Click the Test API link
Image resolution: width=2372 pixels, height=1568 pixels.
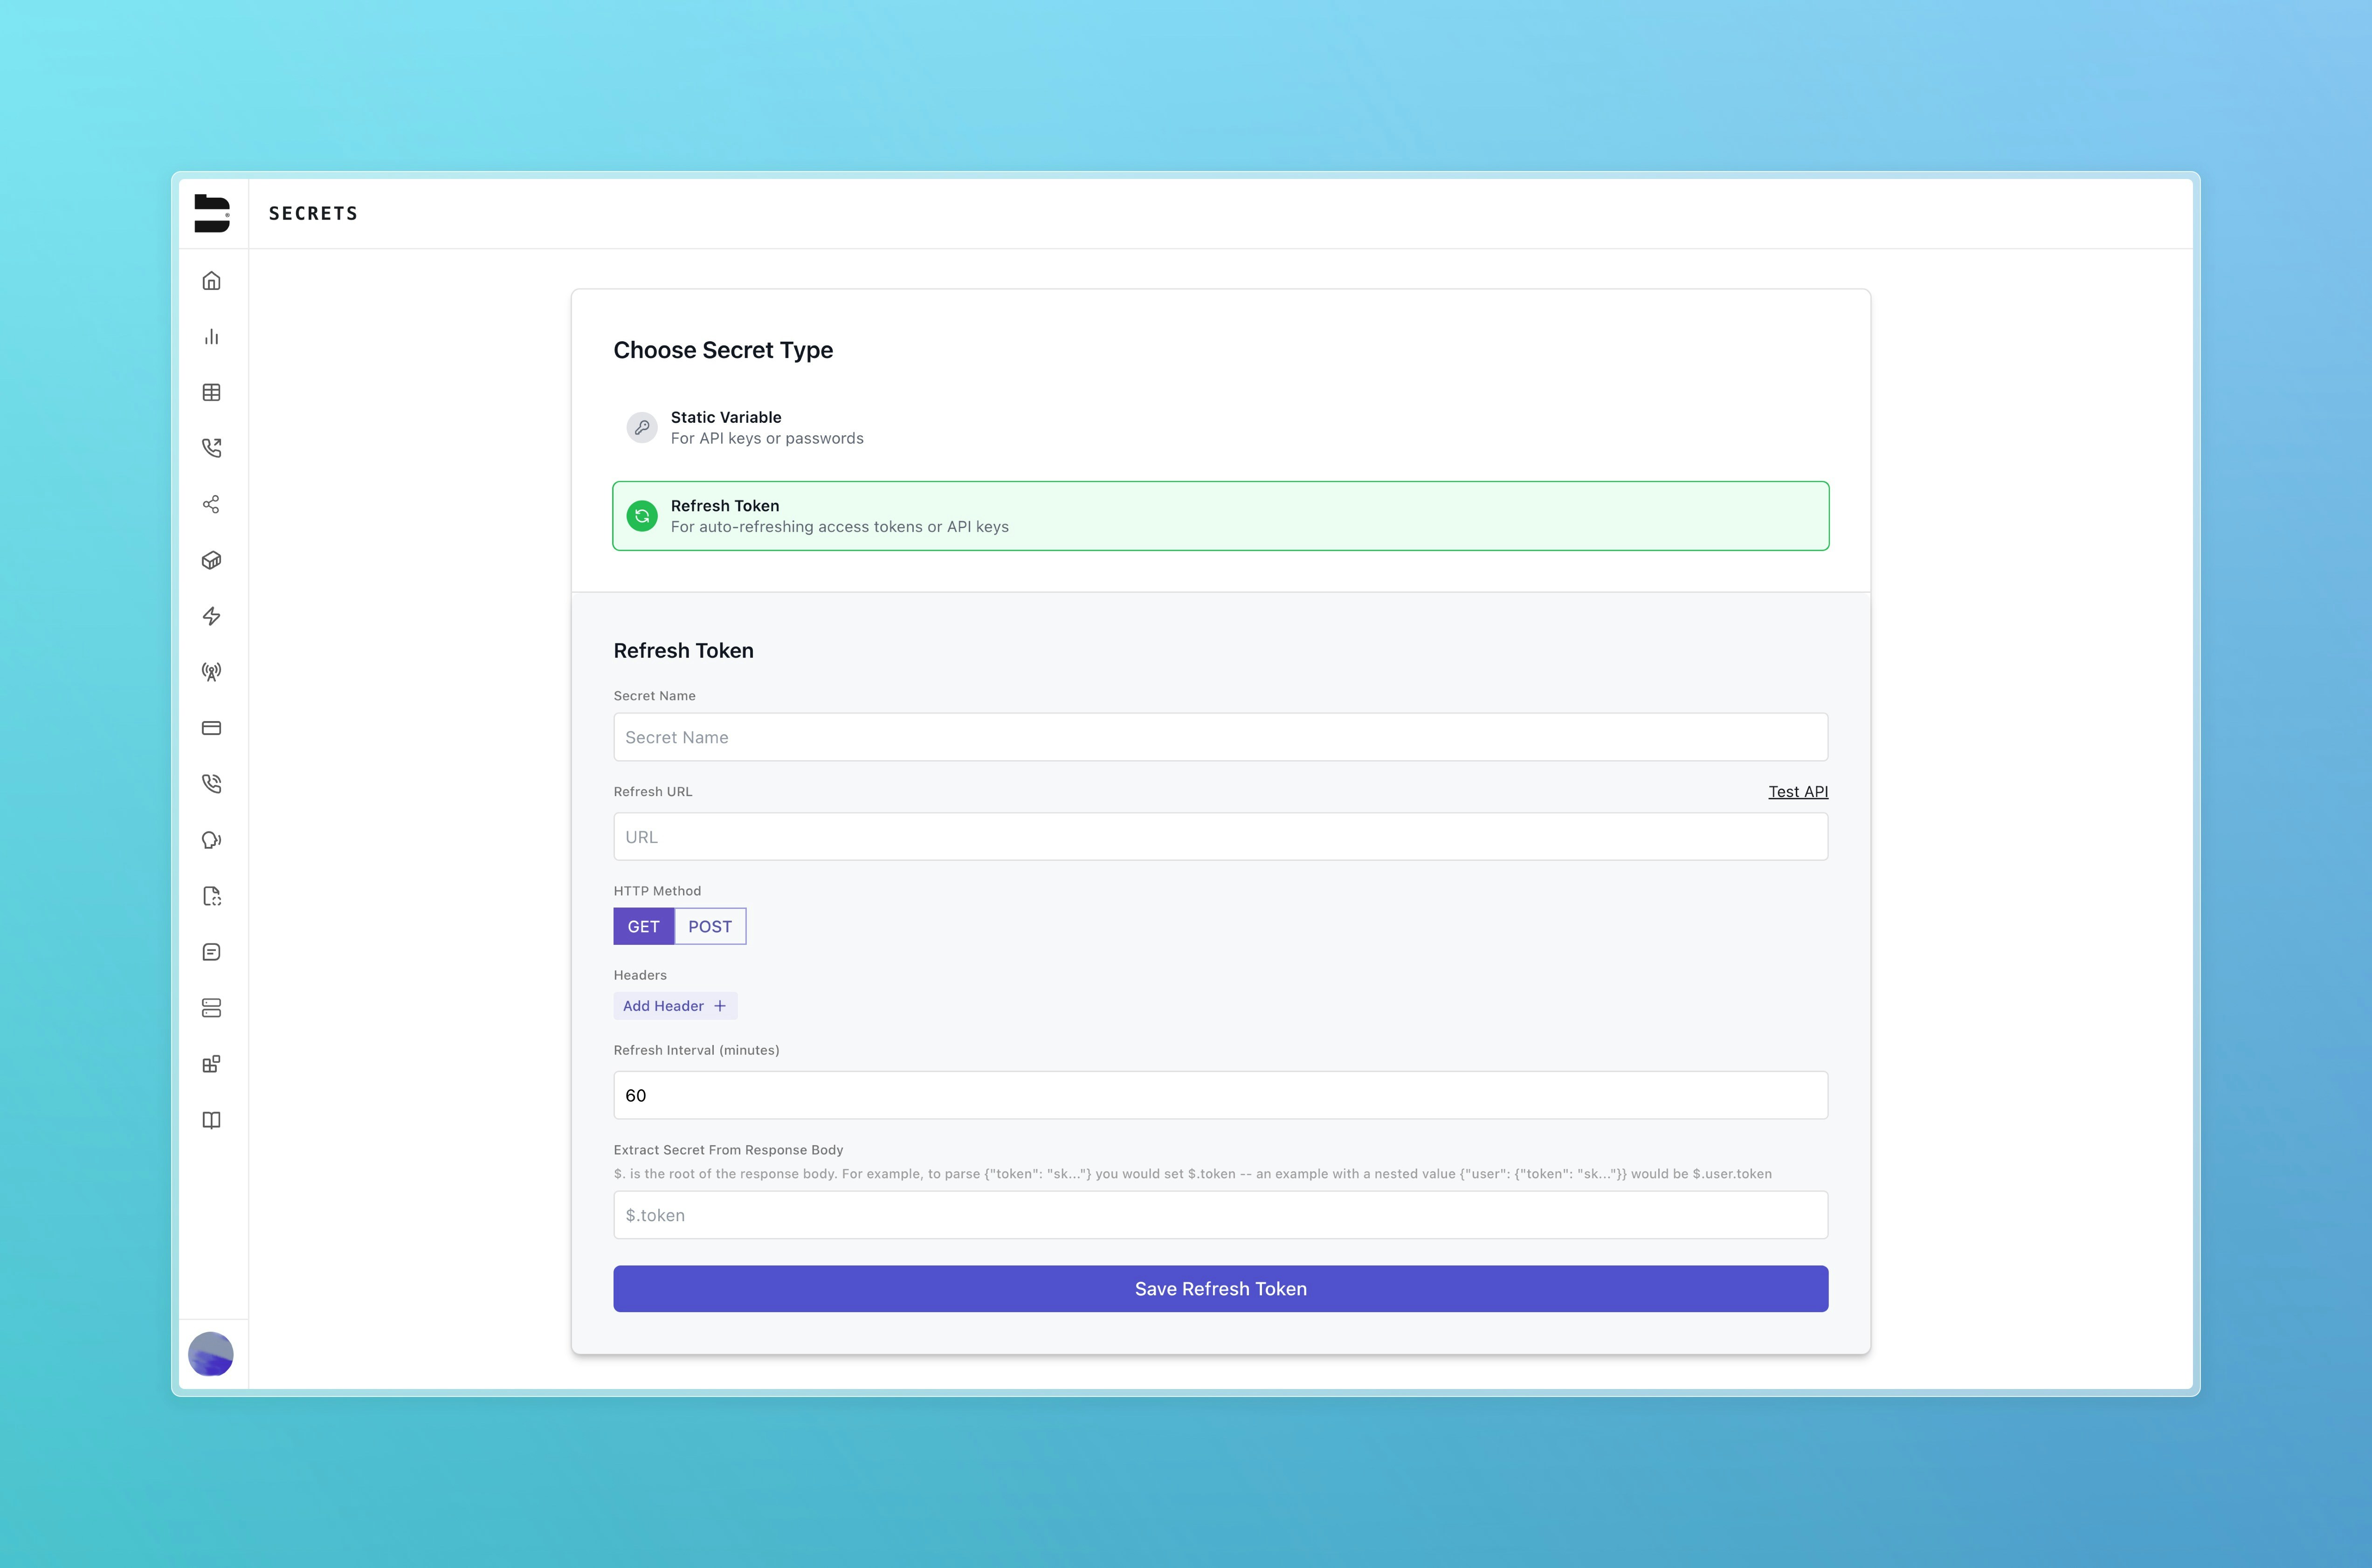point(1797,792)
